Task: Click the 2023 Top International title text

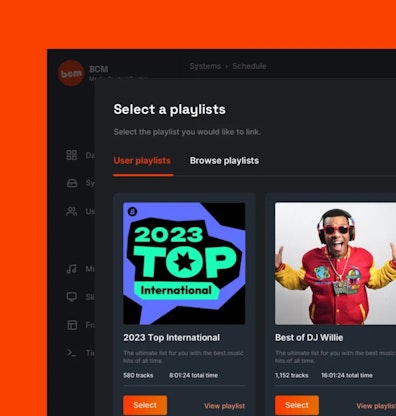Action: [x=171, y=337]
